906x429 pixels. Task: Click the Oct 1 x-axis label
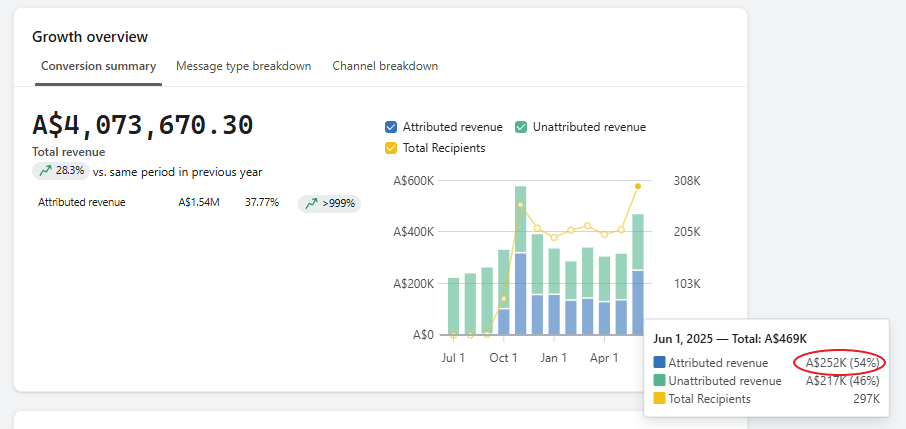503,358
